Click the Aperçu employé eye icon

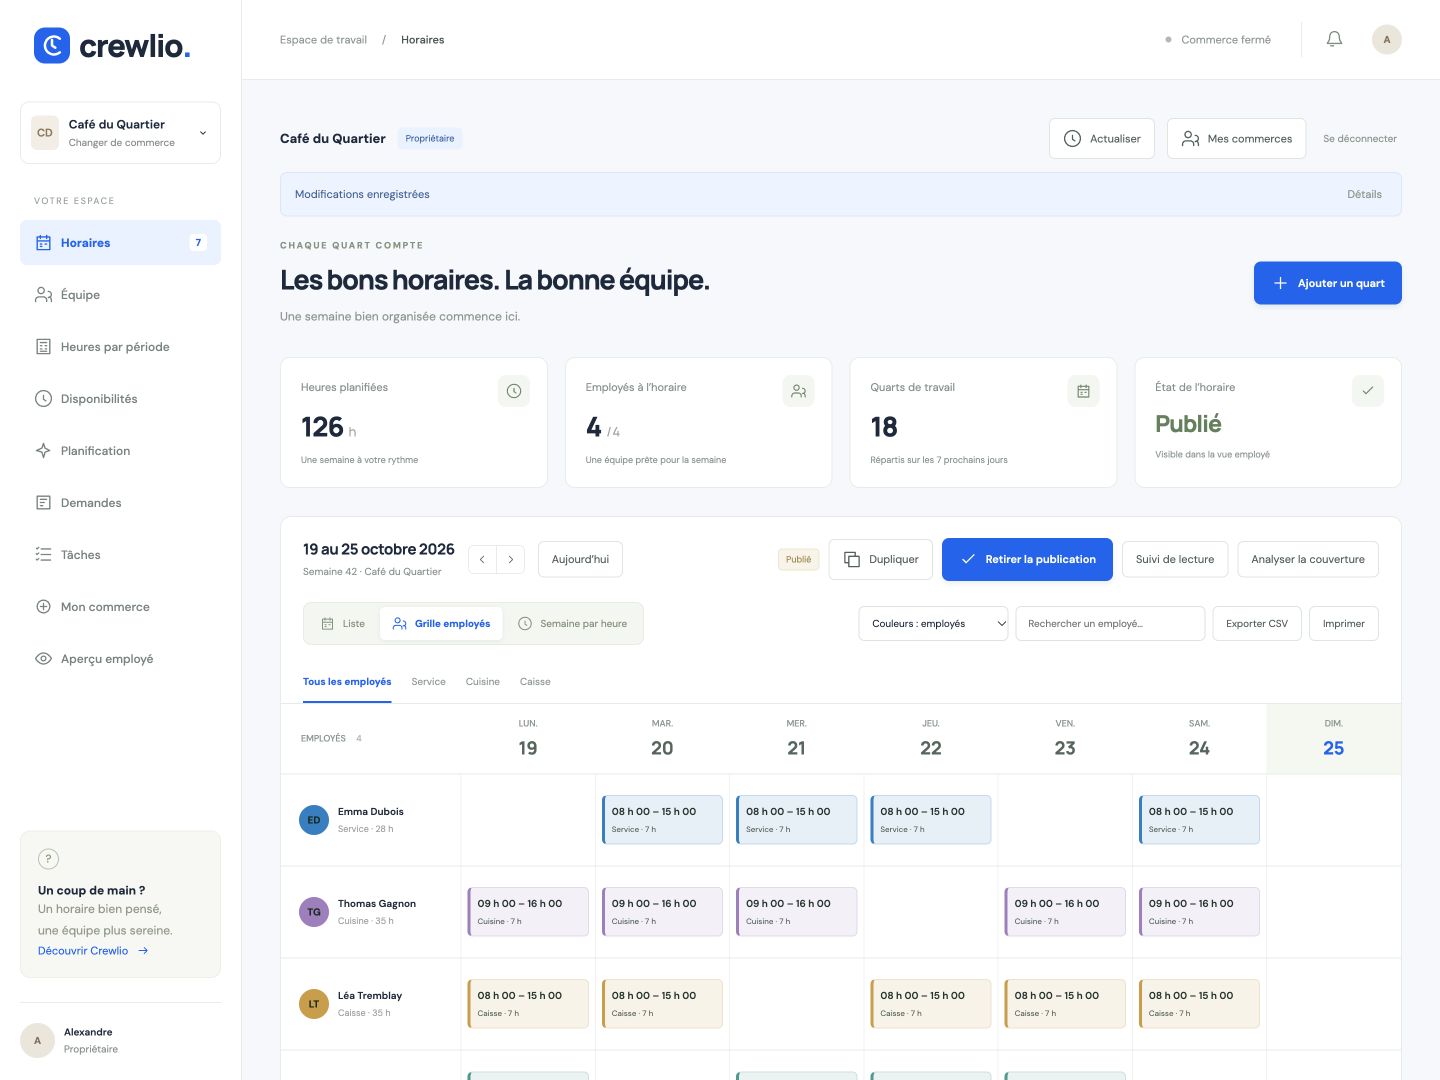click(43, 659)
